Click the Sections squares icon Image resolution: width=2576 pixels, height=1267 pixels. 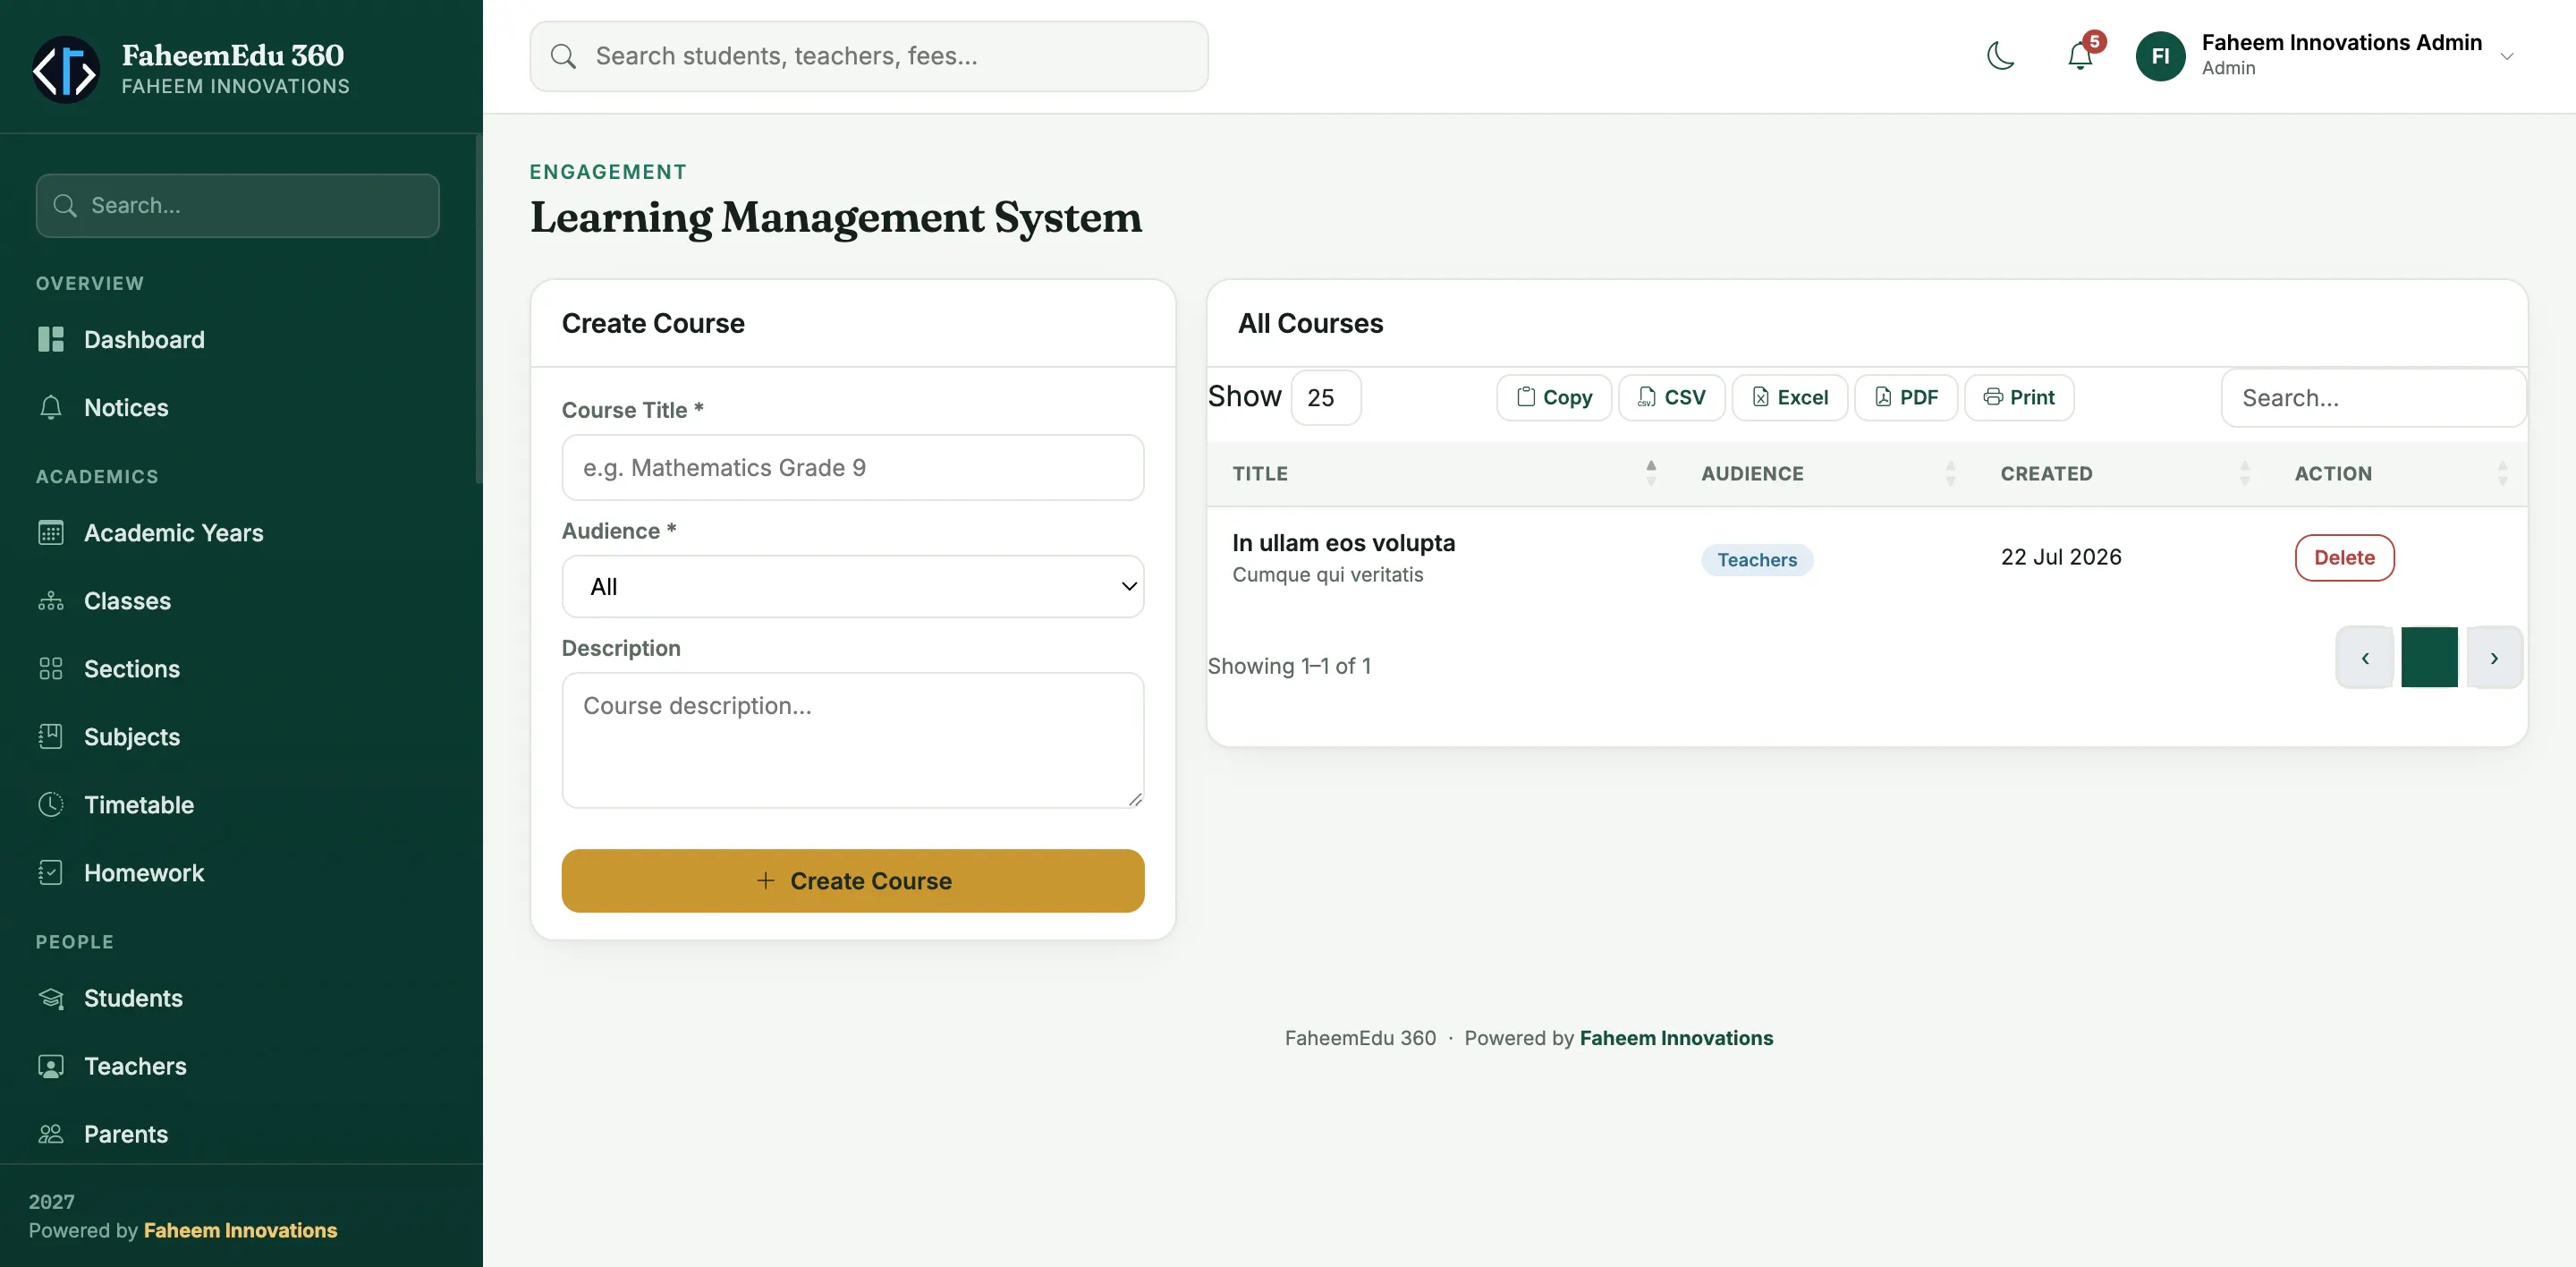pyautogui.click(x=51, y=669)
